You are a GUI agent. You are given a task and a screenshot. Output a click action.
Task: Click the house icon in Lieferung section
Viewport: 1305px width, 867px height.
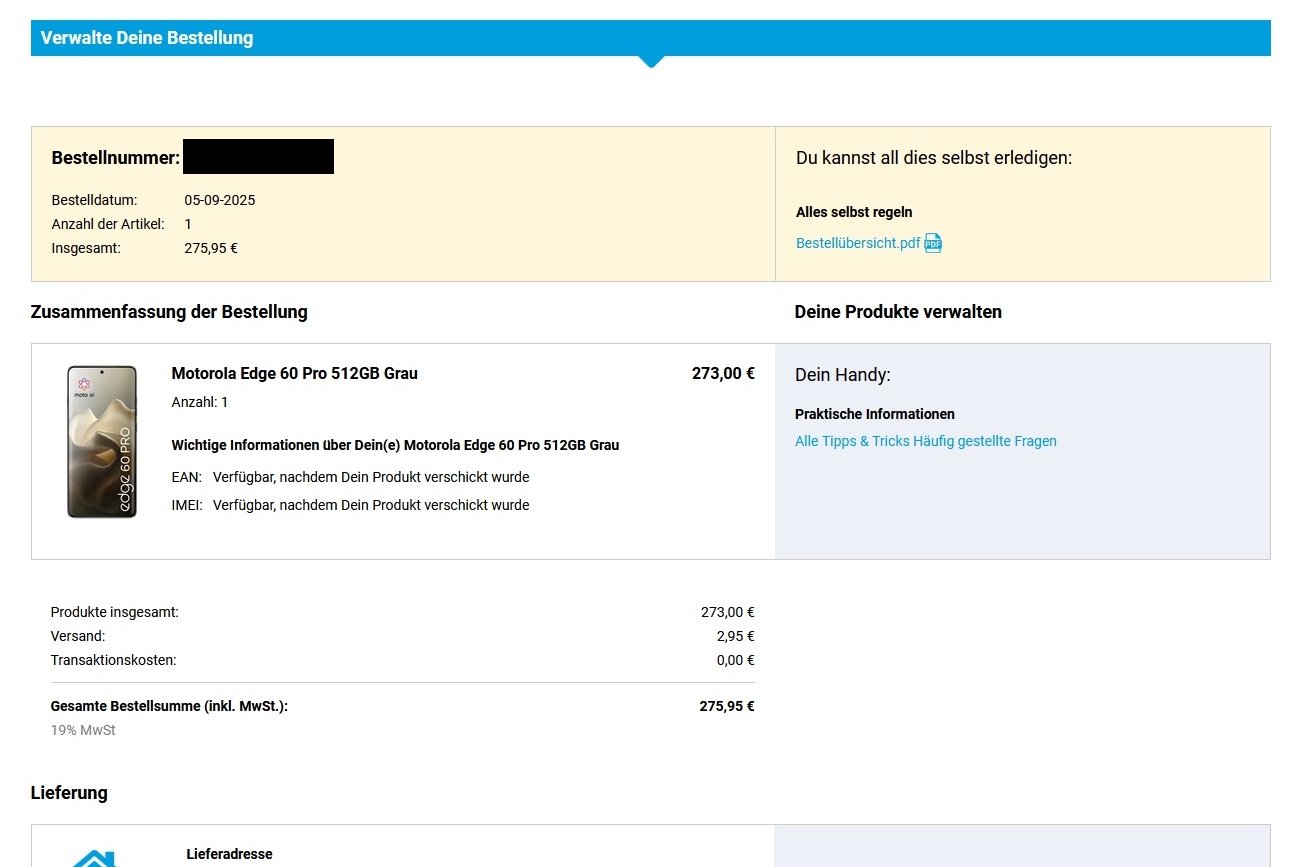(x=93, y=858)
